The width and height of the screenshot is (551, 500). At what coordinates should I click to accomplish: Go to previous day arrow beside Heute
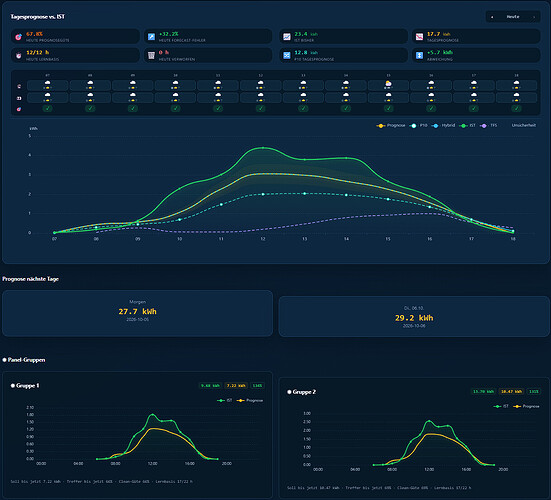tap(492, 17)
